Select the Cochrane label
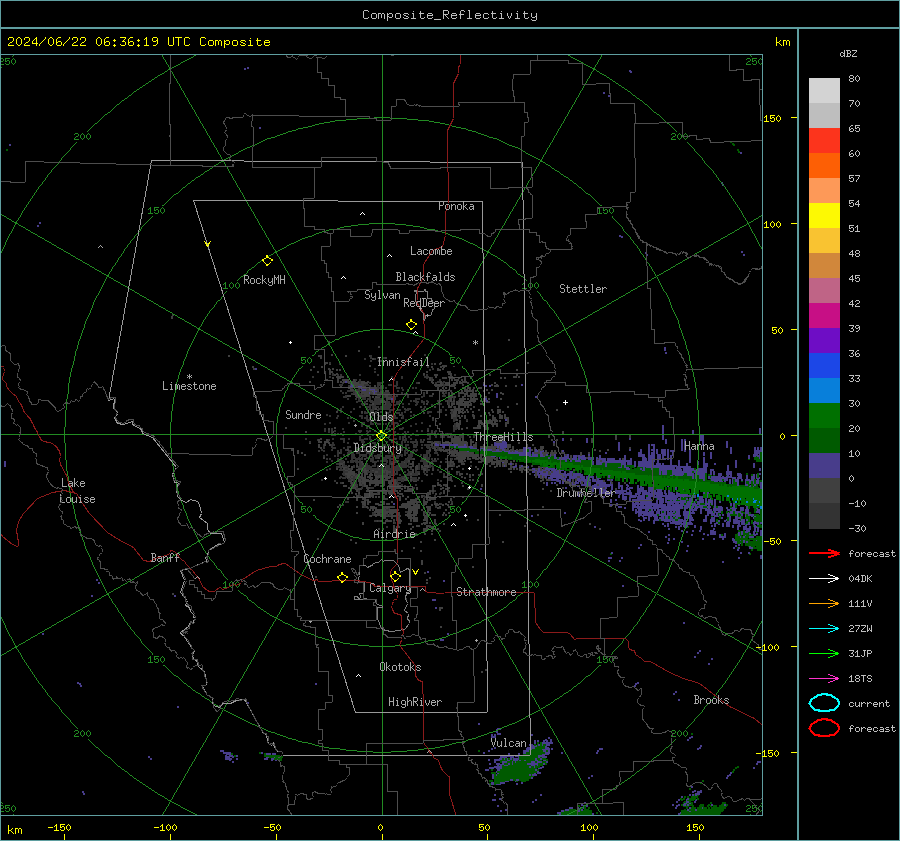 [x=327, y=559]
